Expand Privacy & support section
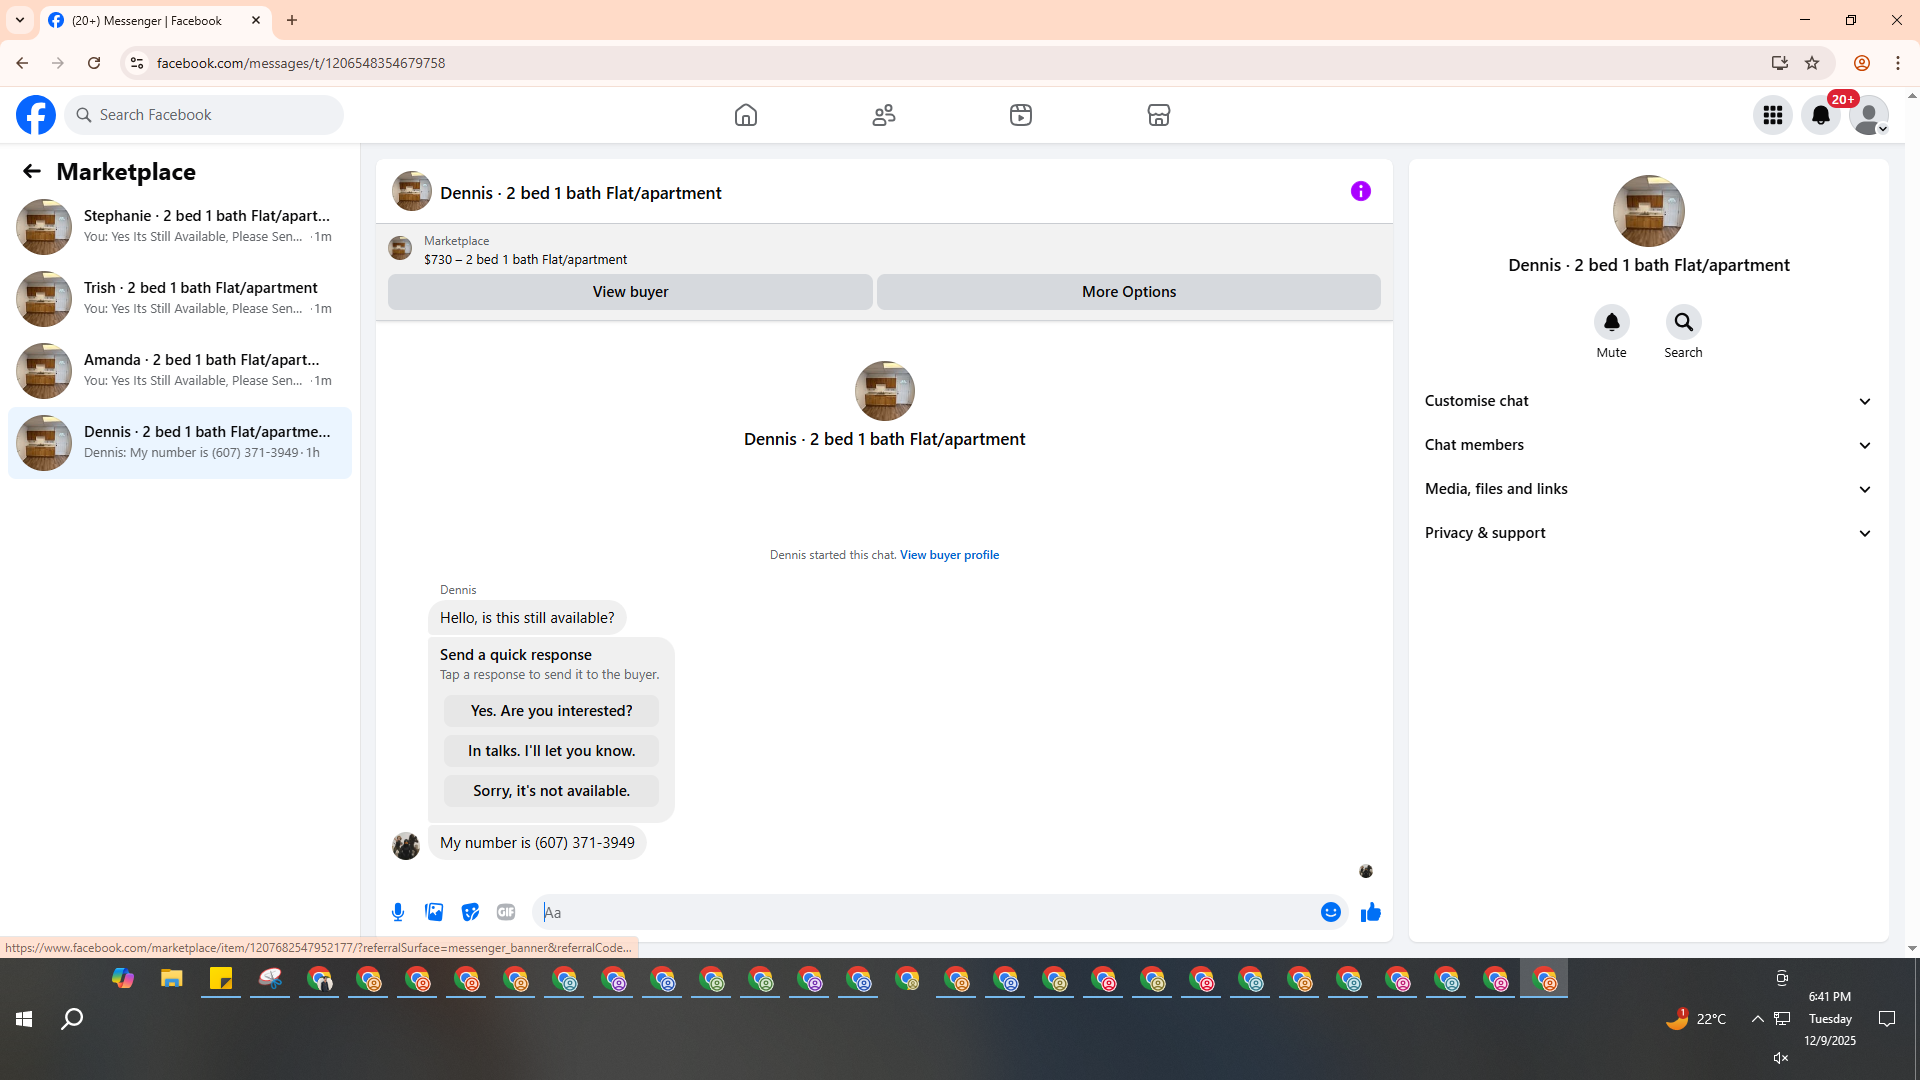This screenshot has width=1920, height=1080. (1648, 533)
